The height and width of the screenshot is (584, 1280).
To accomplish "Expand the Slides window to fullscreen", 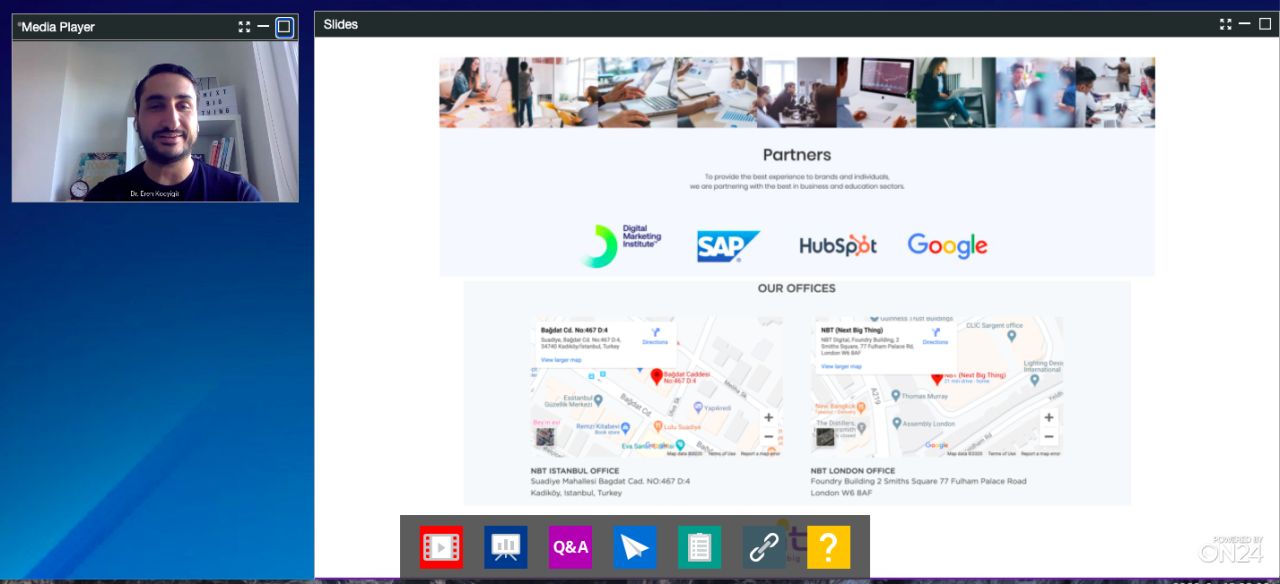I will coord(1226,24).
